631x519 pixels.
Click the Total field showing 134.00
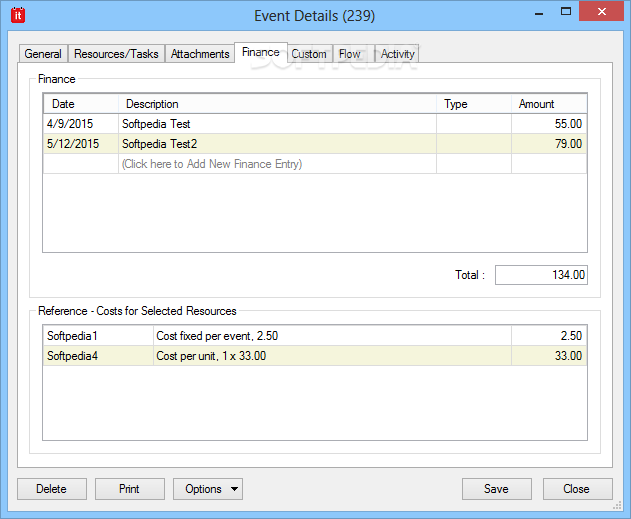pyautogui.click(x=541, y=275)
